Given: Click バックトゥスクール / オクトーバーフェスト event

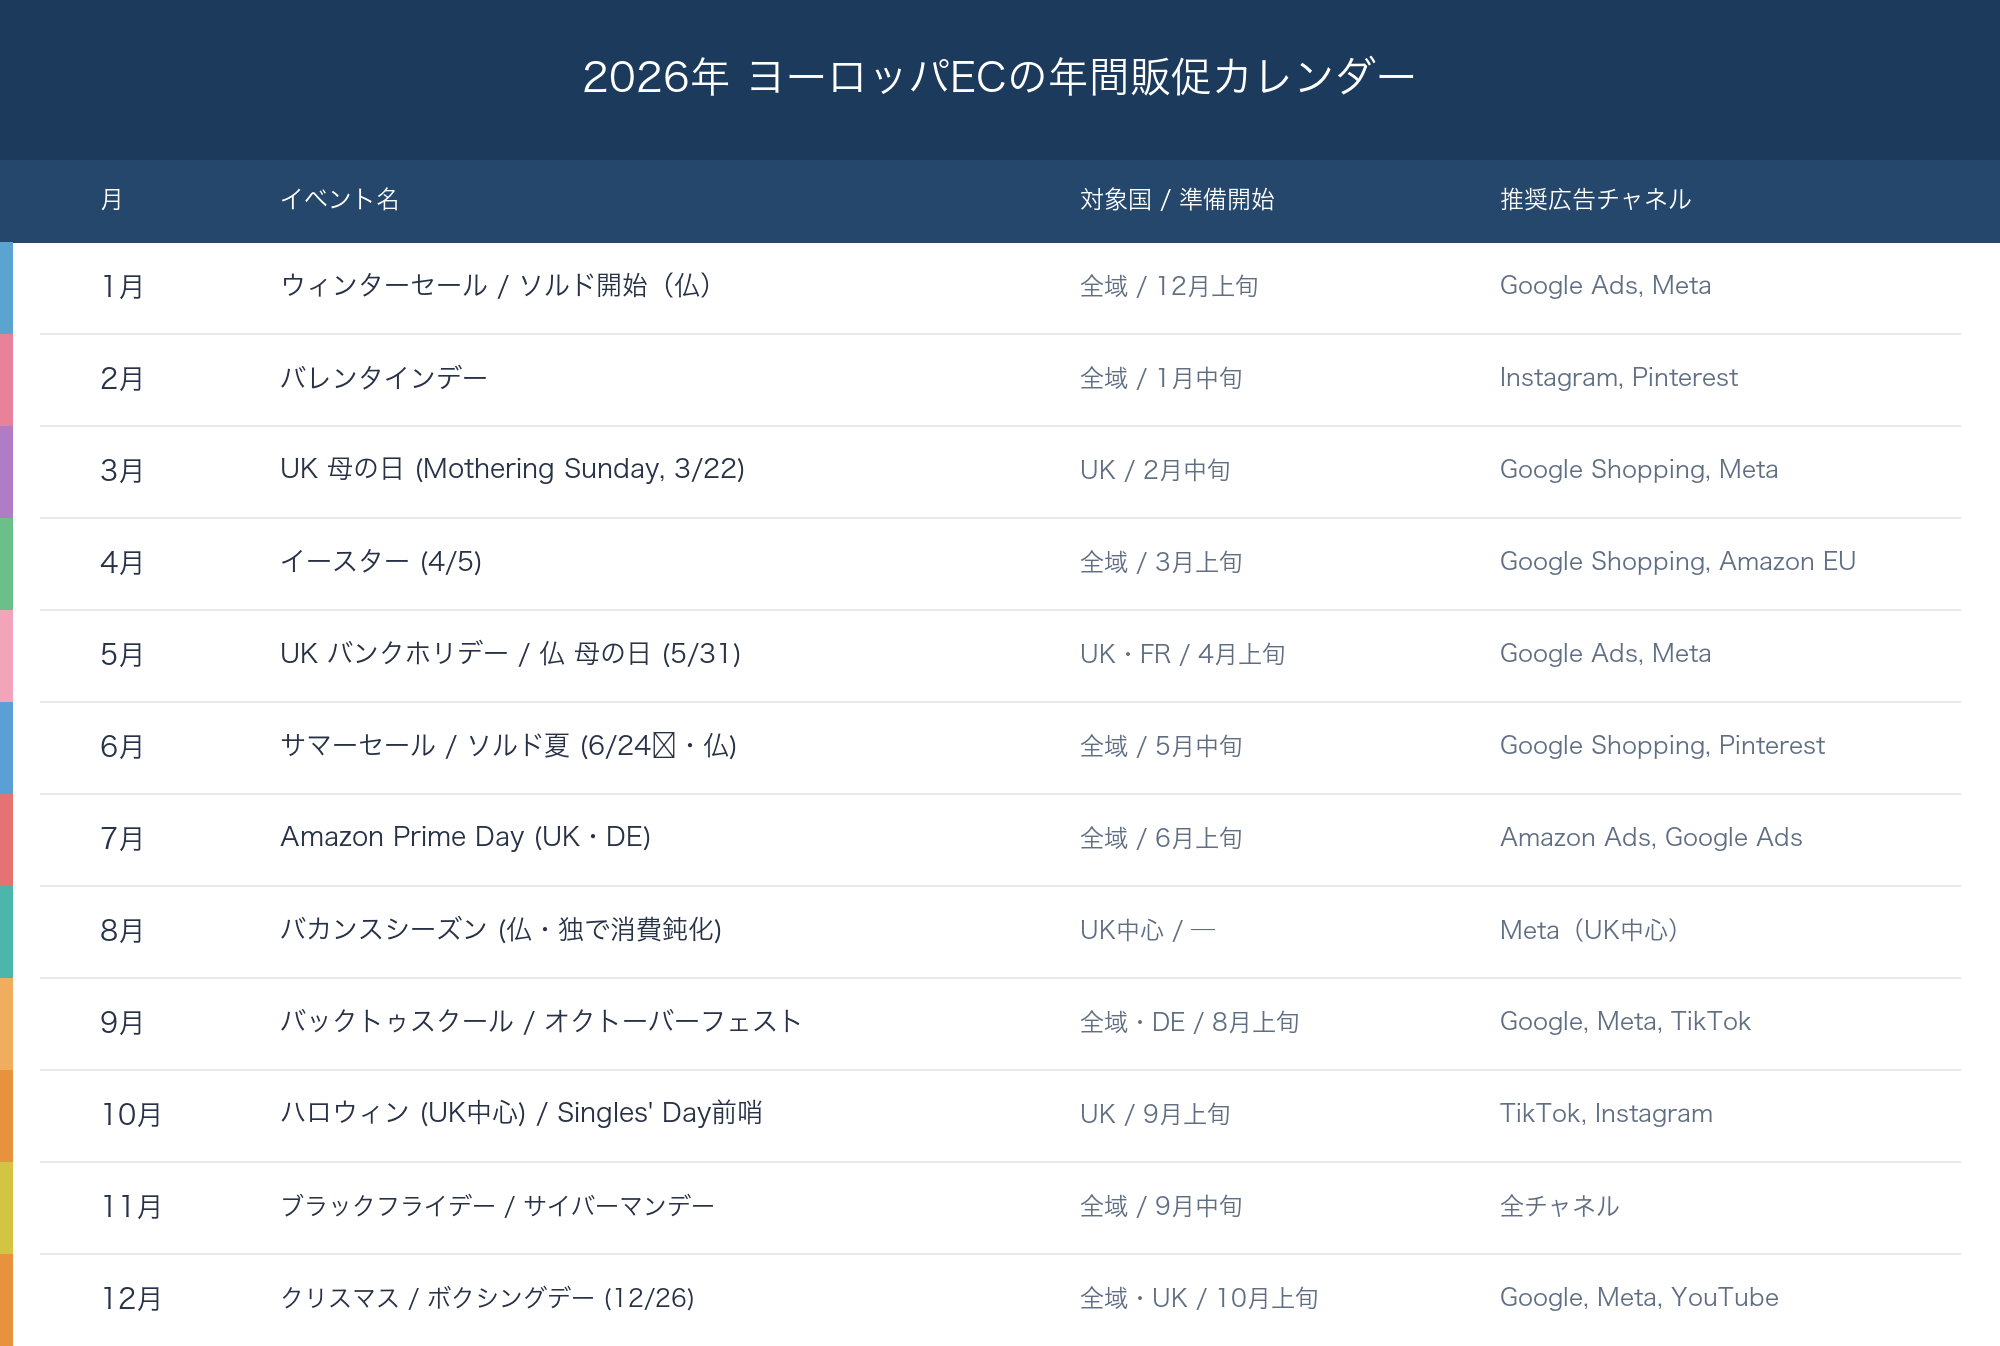Looking at the screenshot, I should [x=541, y=1022].
